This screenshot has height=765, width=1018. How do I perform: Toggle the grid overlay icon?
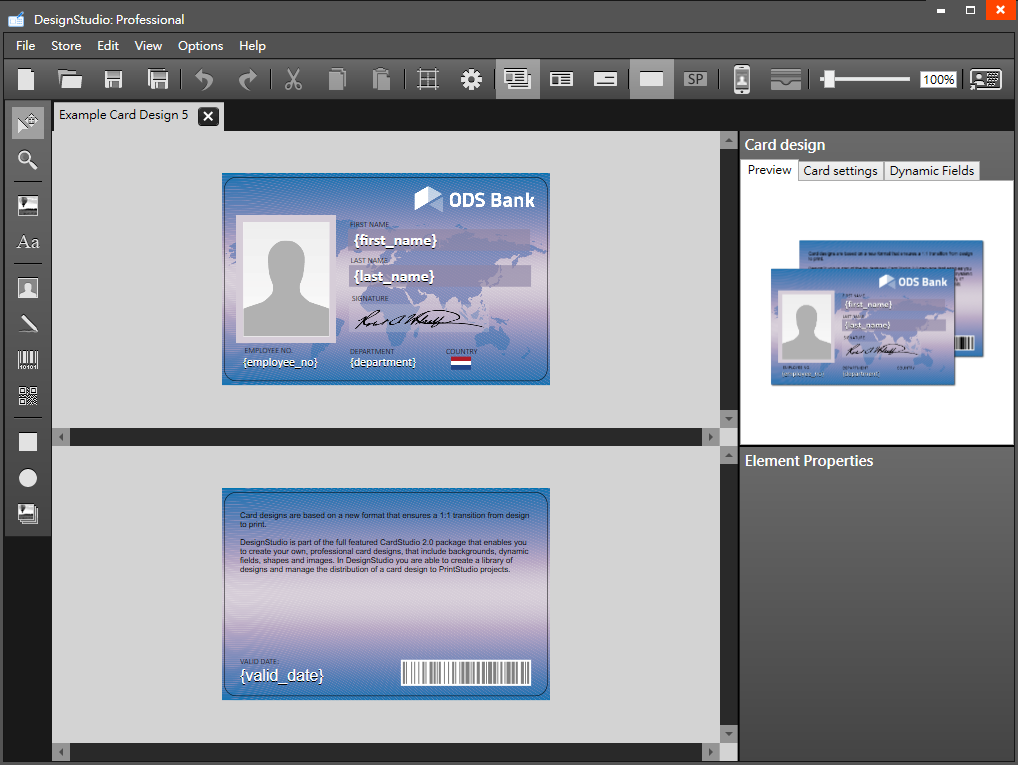tap(428, 79)
